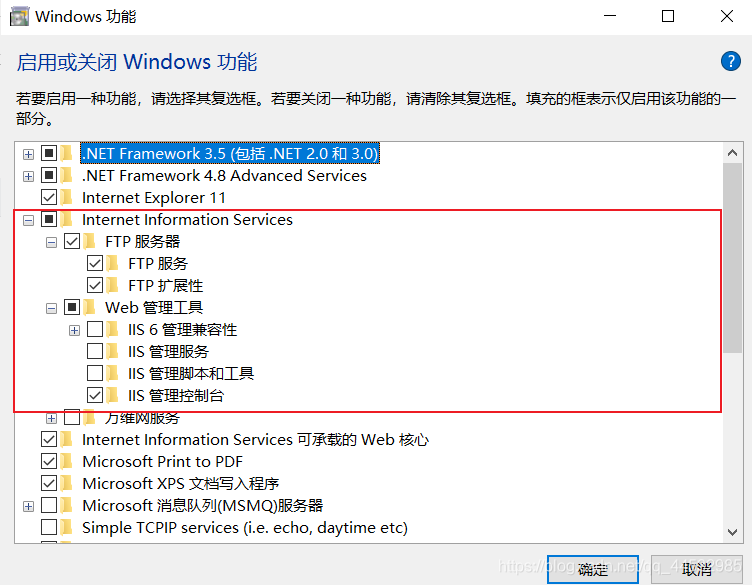
Task: Expand the .NET Framework 3.5 node
Action: (x=28, y=154)
